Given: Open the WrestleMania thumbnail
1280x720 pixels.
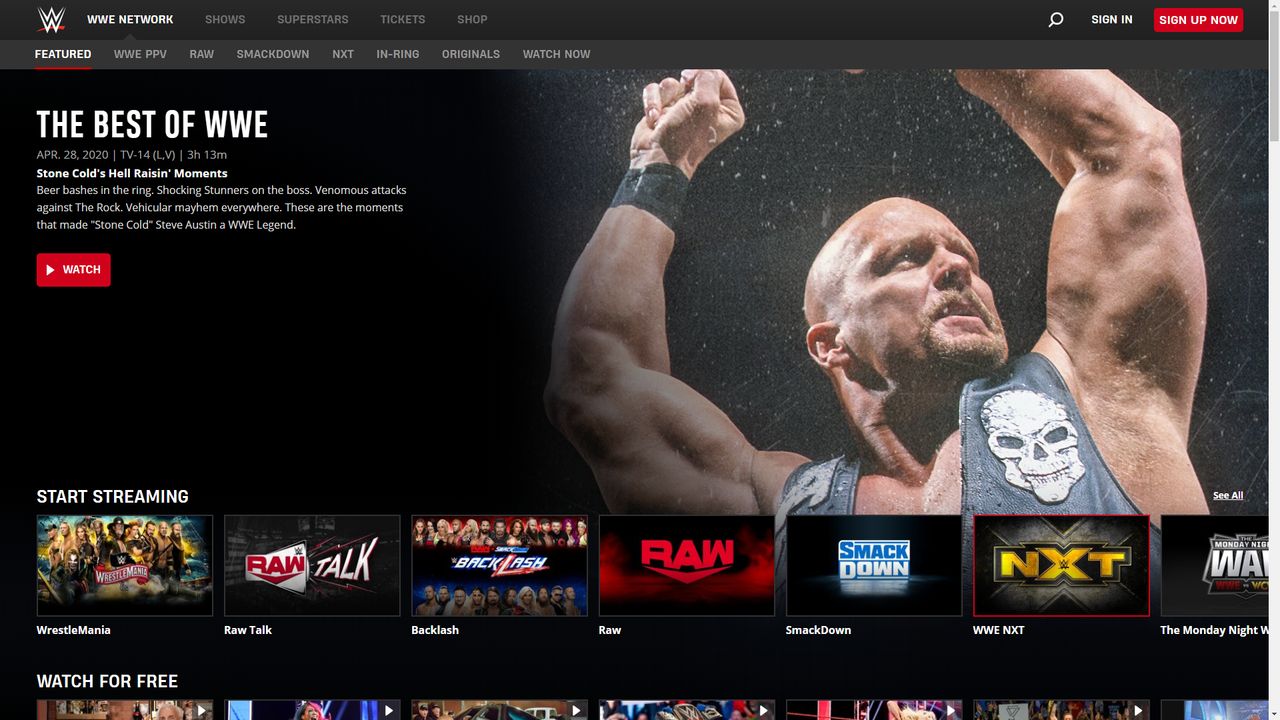Looking at the screenshot, I should click(x=125, y=565).
